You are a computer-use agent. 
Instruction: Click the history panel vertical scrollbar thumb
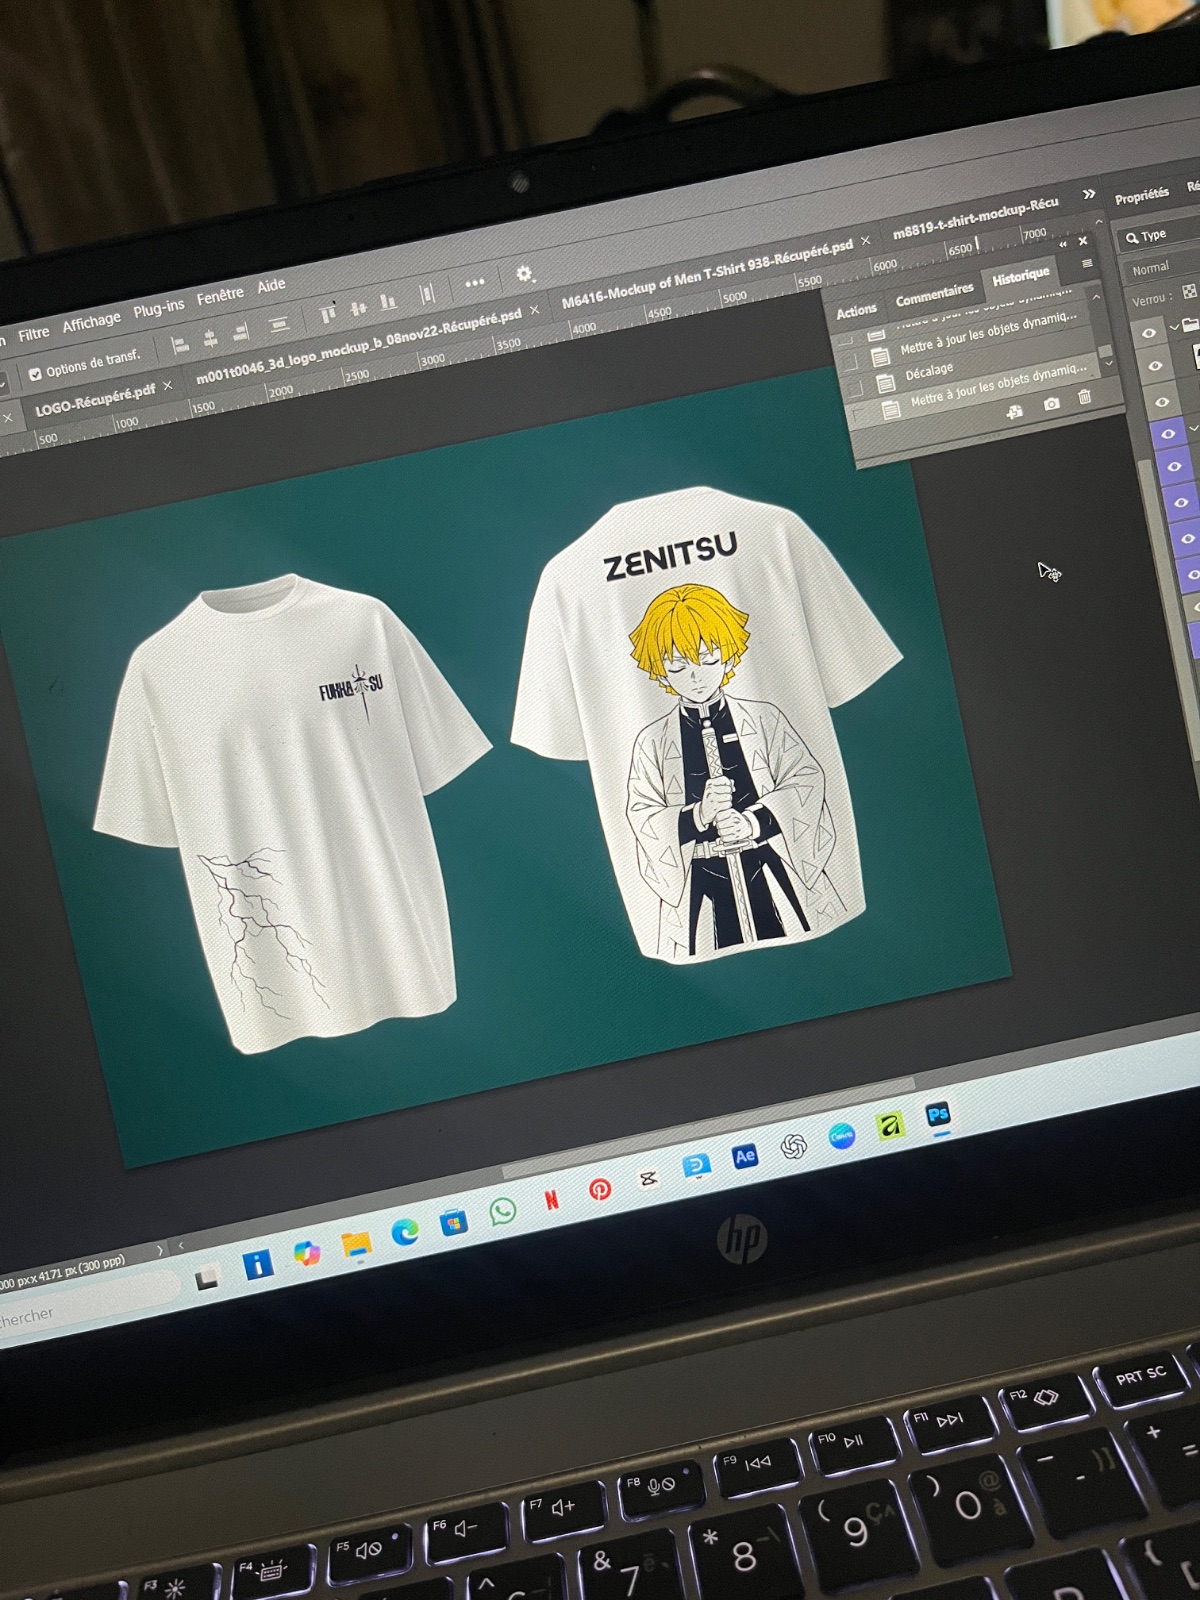(x=1105, y=350)
